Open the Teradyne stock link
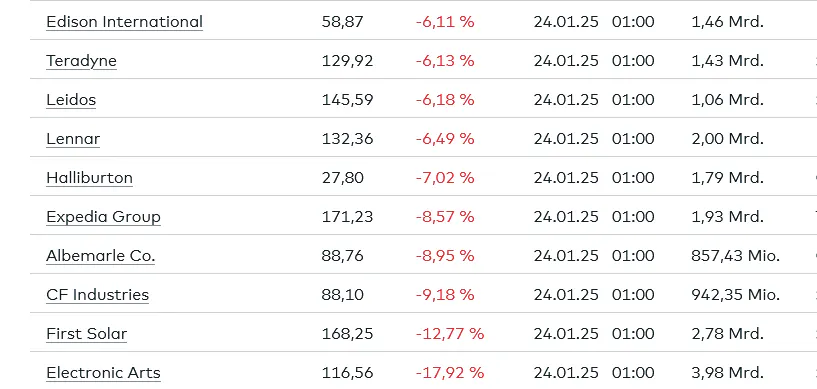Image resolution: width=817 pixels, height=389 pixels. 81,61
